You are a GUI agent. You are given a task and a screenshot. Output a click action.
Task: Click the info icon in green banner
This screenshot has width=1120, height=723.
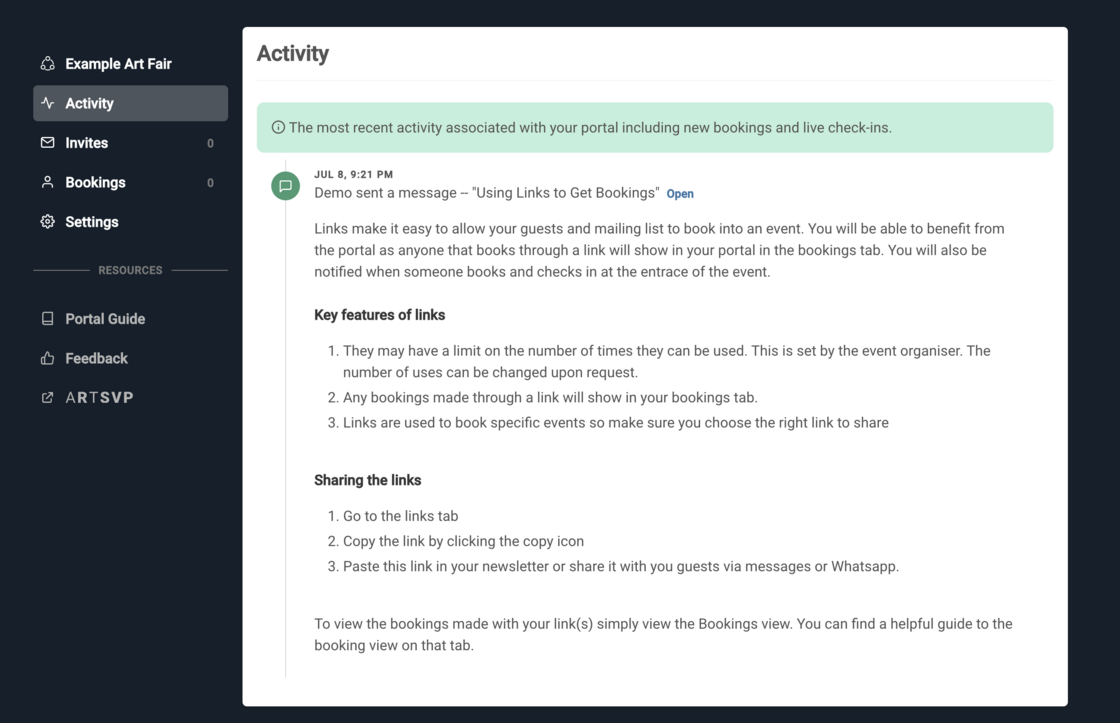pos(278,128)
